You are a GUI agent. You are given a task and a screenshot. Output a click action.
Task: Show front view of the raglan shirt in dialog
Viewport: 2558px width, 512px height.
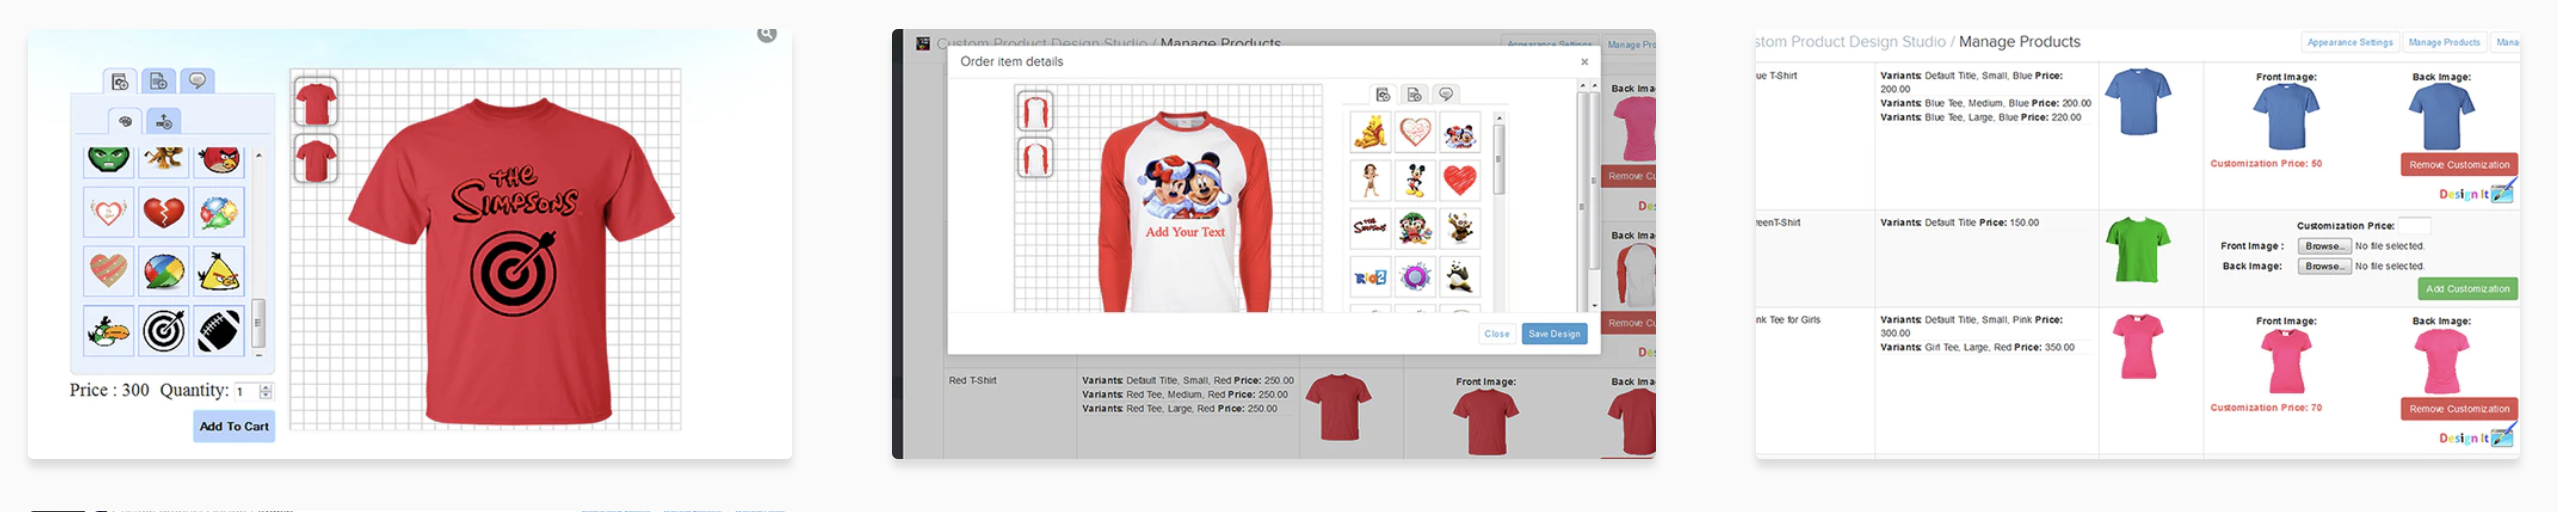point(1035,111)
